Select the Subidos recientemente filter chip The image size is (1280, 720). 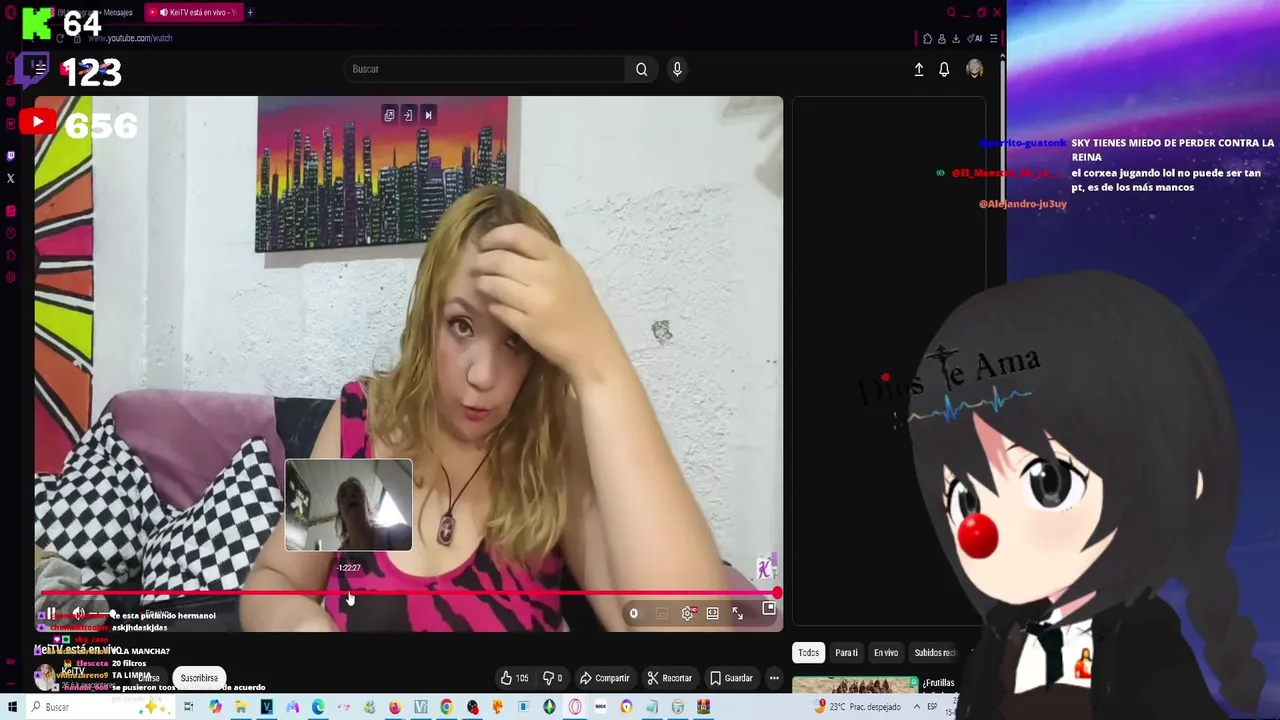coord(935,653)
